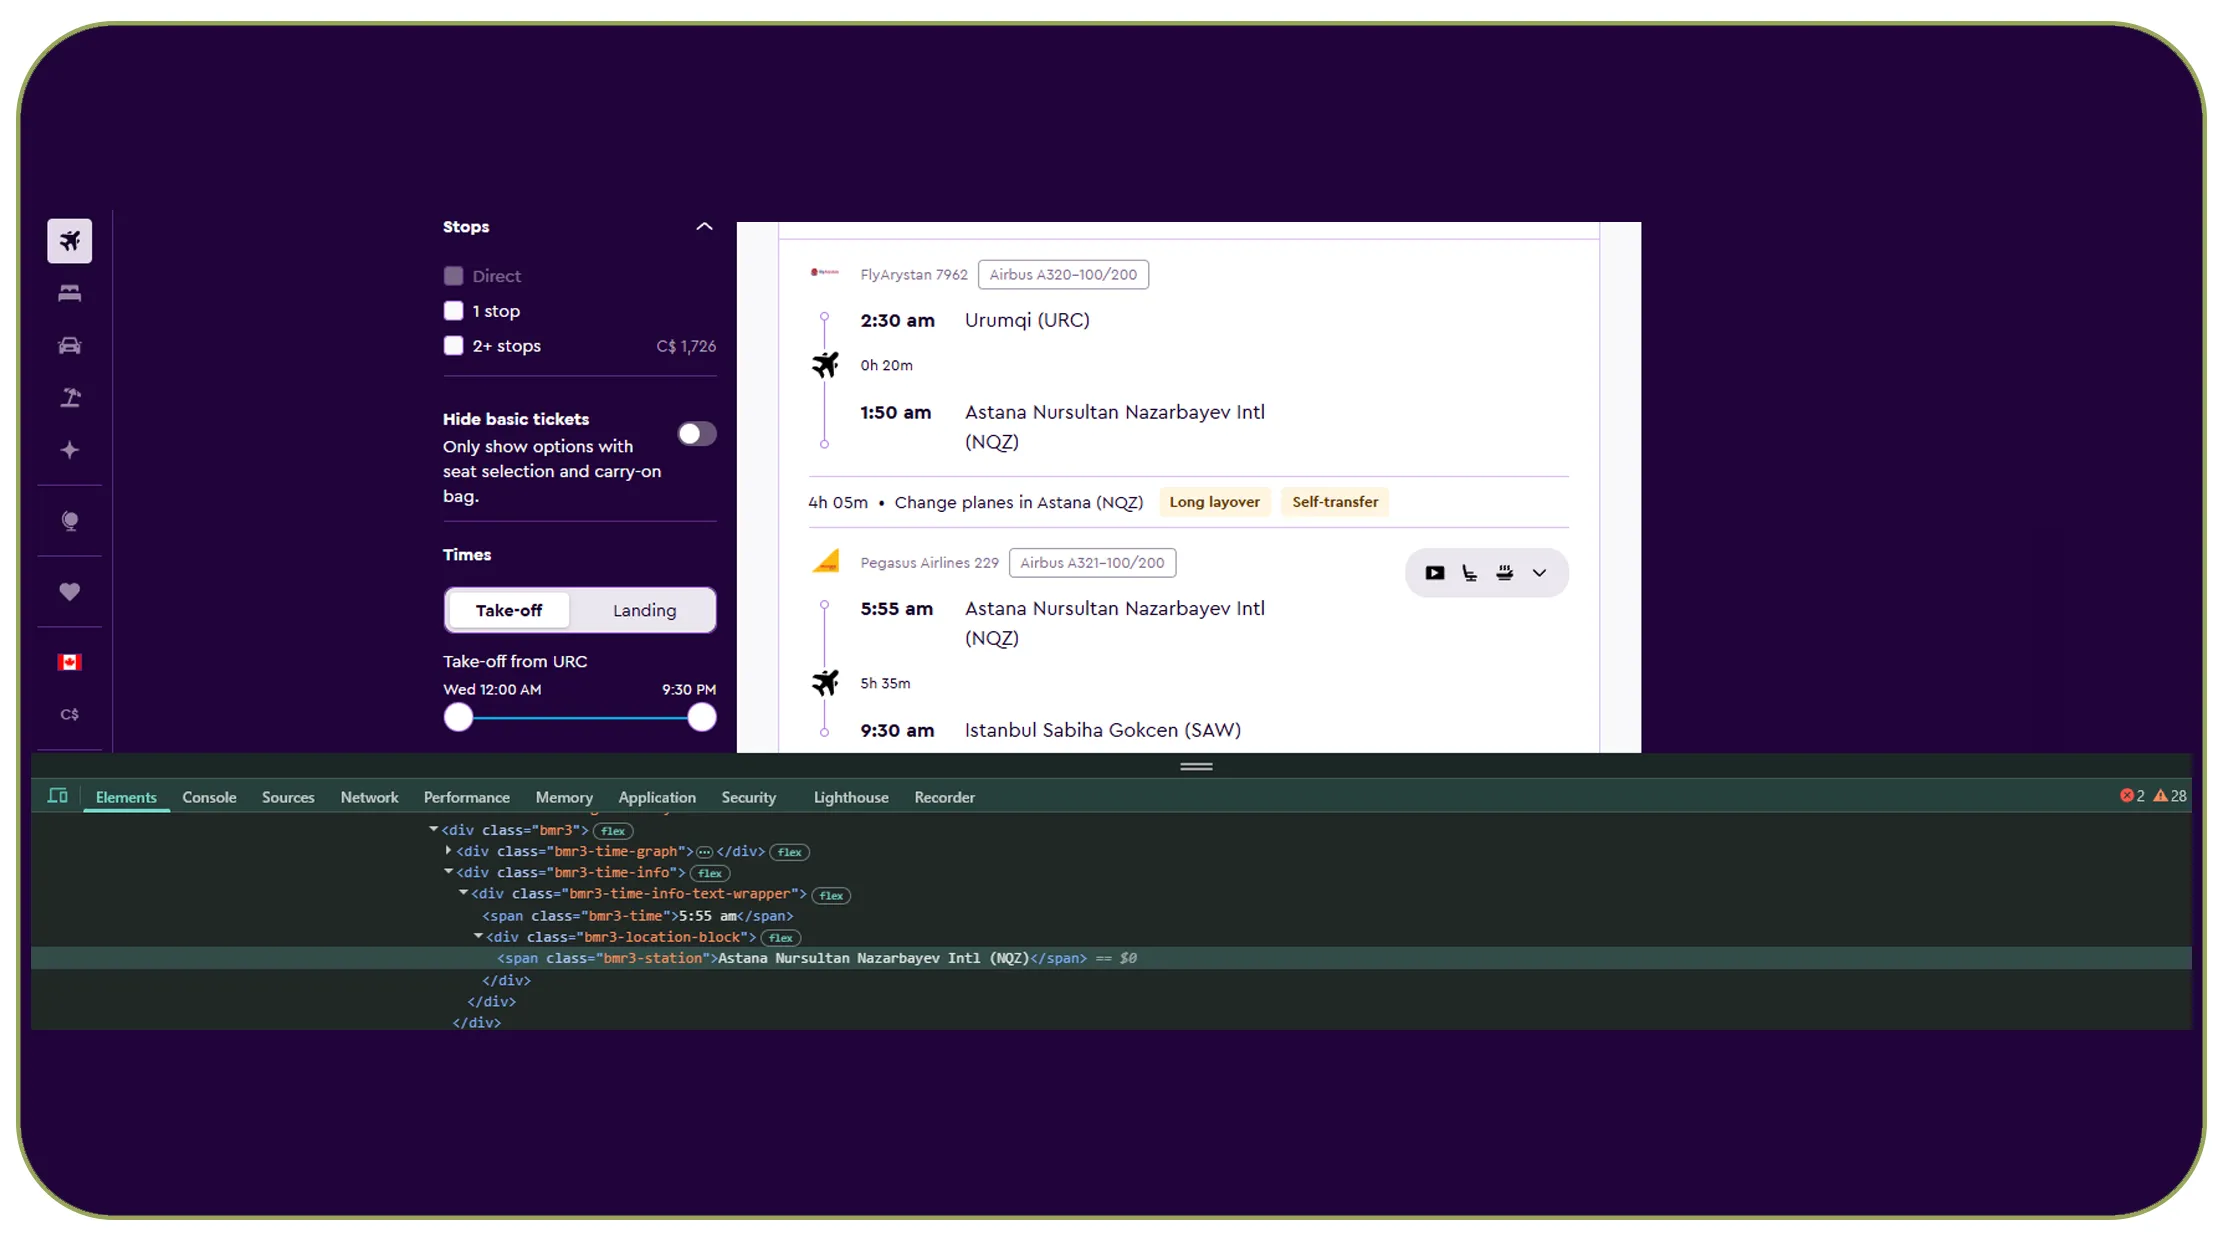Switch to the Performance tab
The height and width of the screenshot is (1240, 2223).
pyautogui.click(x=466, y=797)
